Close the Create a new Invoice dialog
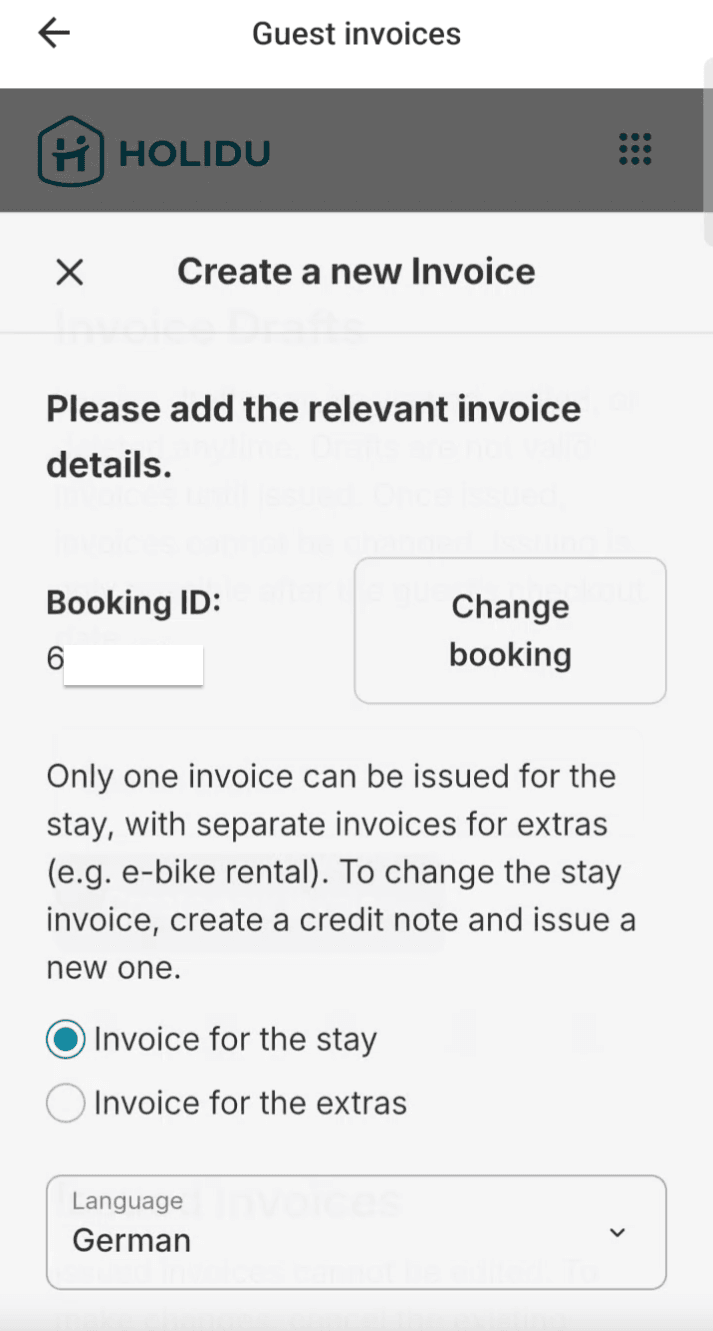This screenshot has height=1331, width=713. 69,272
